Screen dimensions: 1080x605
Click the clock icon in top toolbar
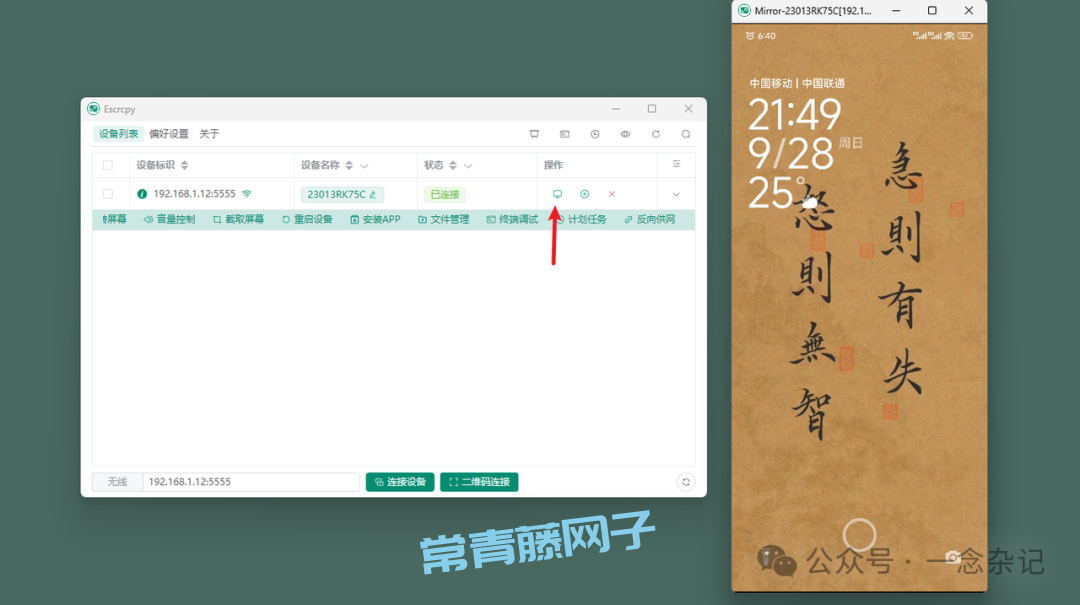[x=595, y=134]
